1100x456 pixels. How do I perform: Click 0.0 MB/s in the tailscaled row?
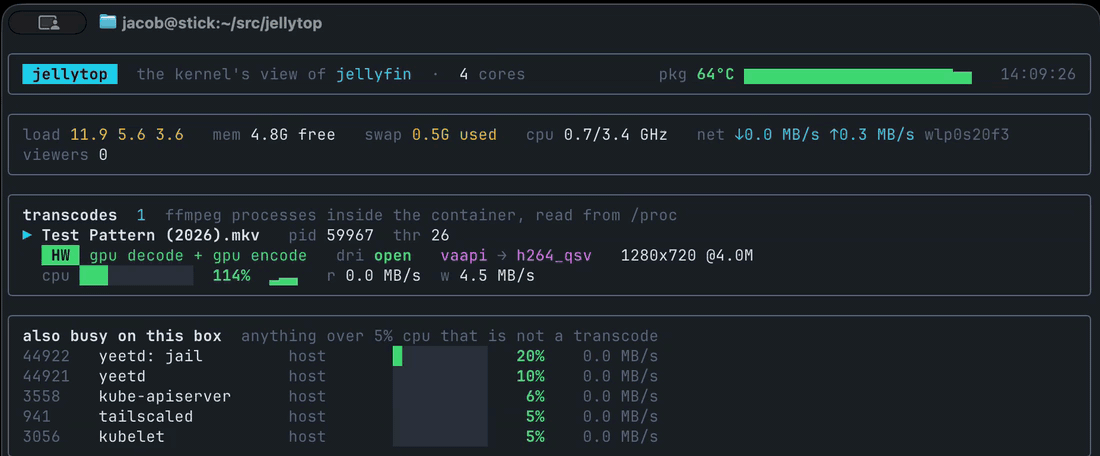pos(620,417)
